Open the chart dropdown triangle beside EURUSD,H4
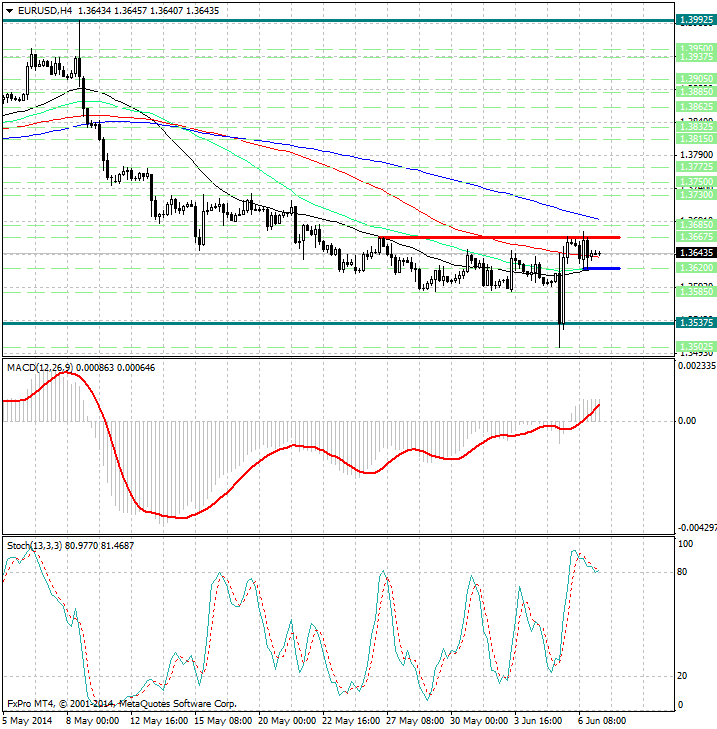Viewport: 717px width, 729px height. pyautogui.click(x=9, y=11)
